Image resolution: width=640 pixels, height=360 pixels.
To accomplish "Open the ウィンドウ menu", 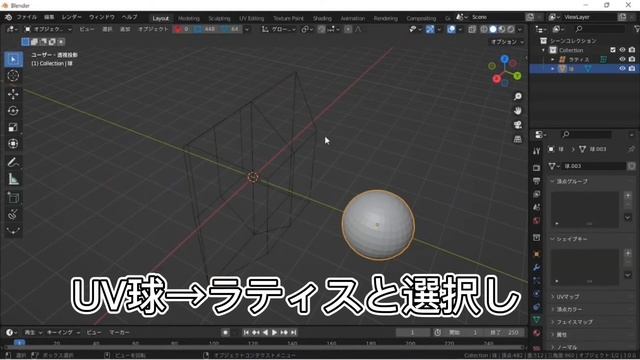I will click(x=102, y=17).
